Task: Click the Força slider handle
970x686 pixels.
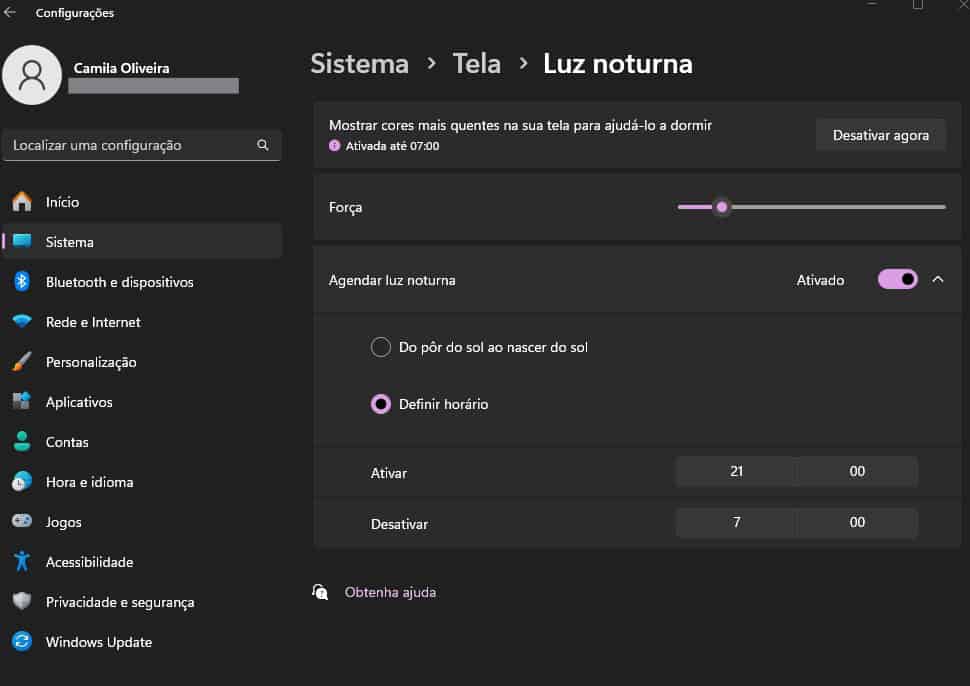Action: [722, 207]
